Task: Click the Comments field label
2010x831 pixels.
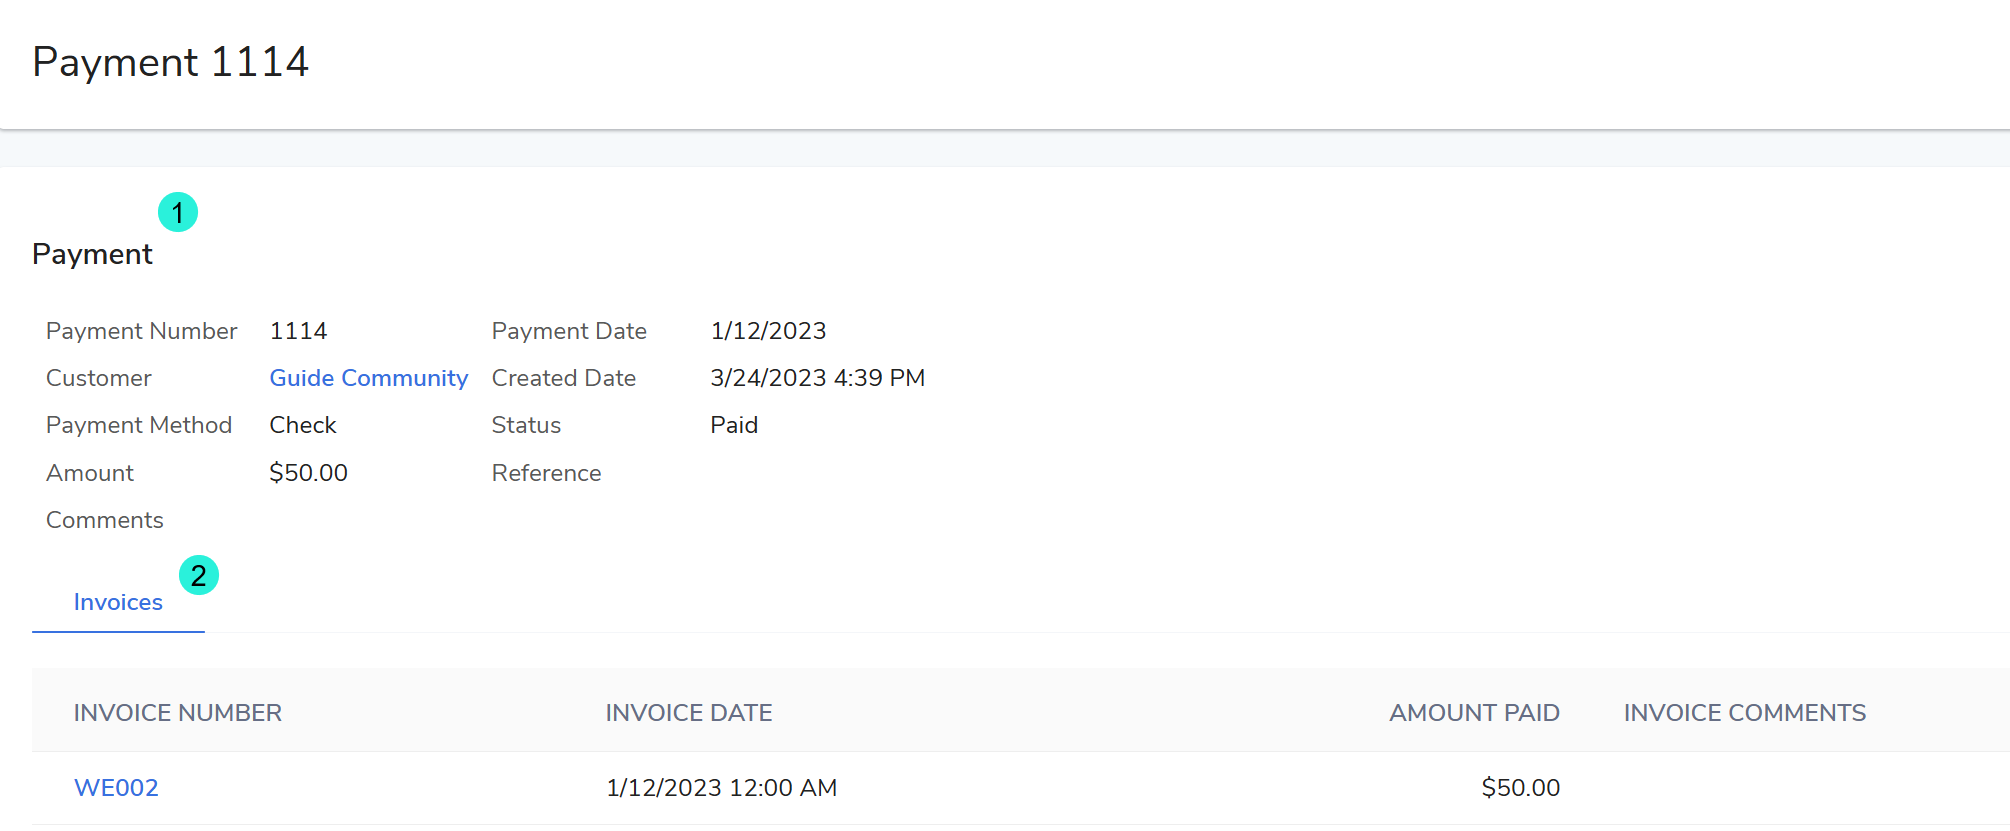Action: tap(105, 520)
